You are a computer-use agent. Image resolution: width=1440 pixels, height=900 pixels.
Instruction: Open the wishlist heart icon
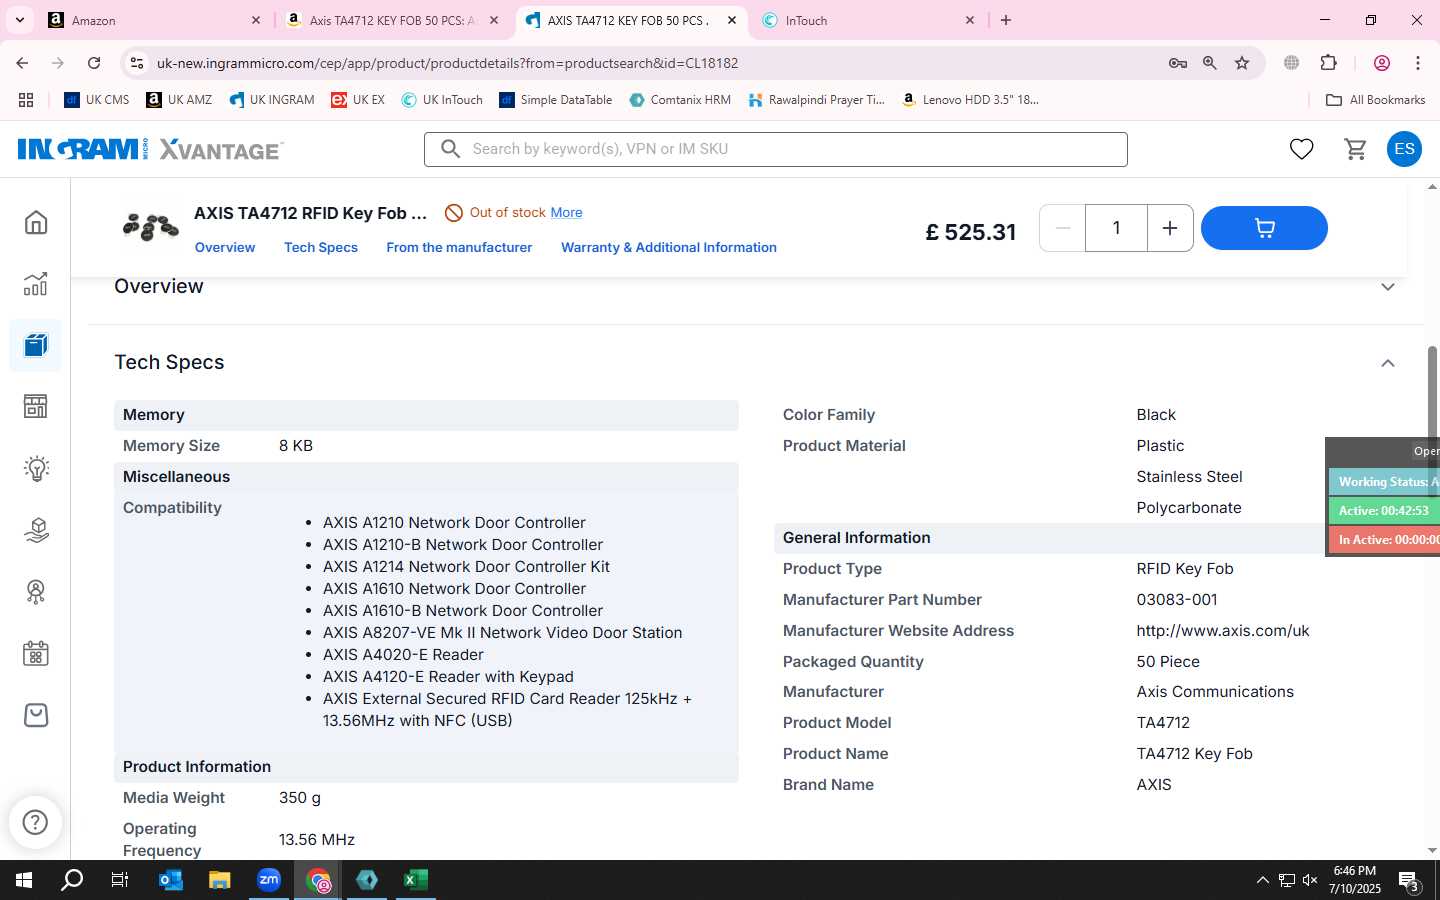[1301, 149]
